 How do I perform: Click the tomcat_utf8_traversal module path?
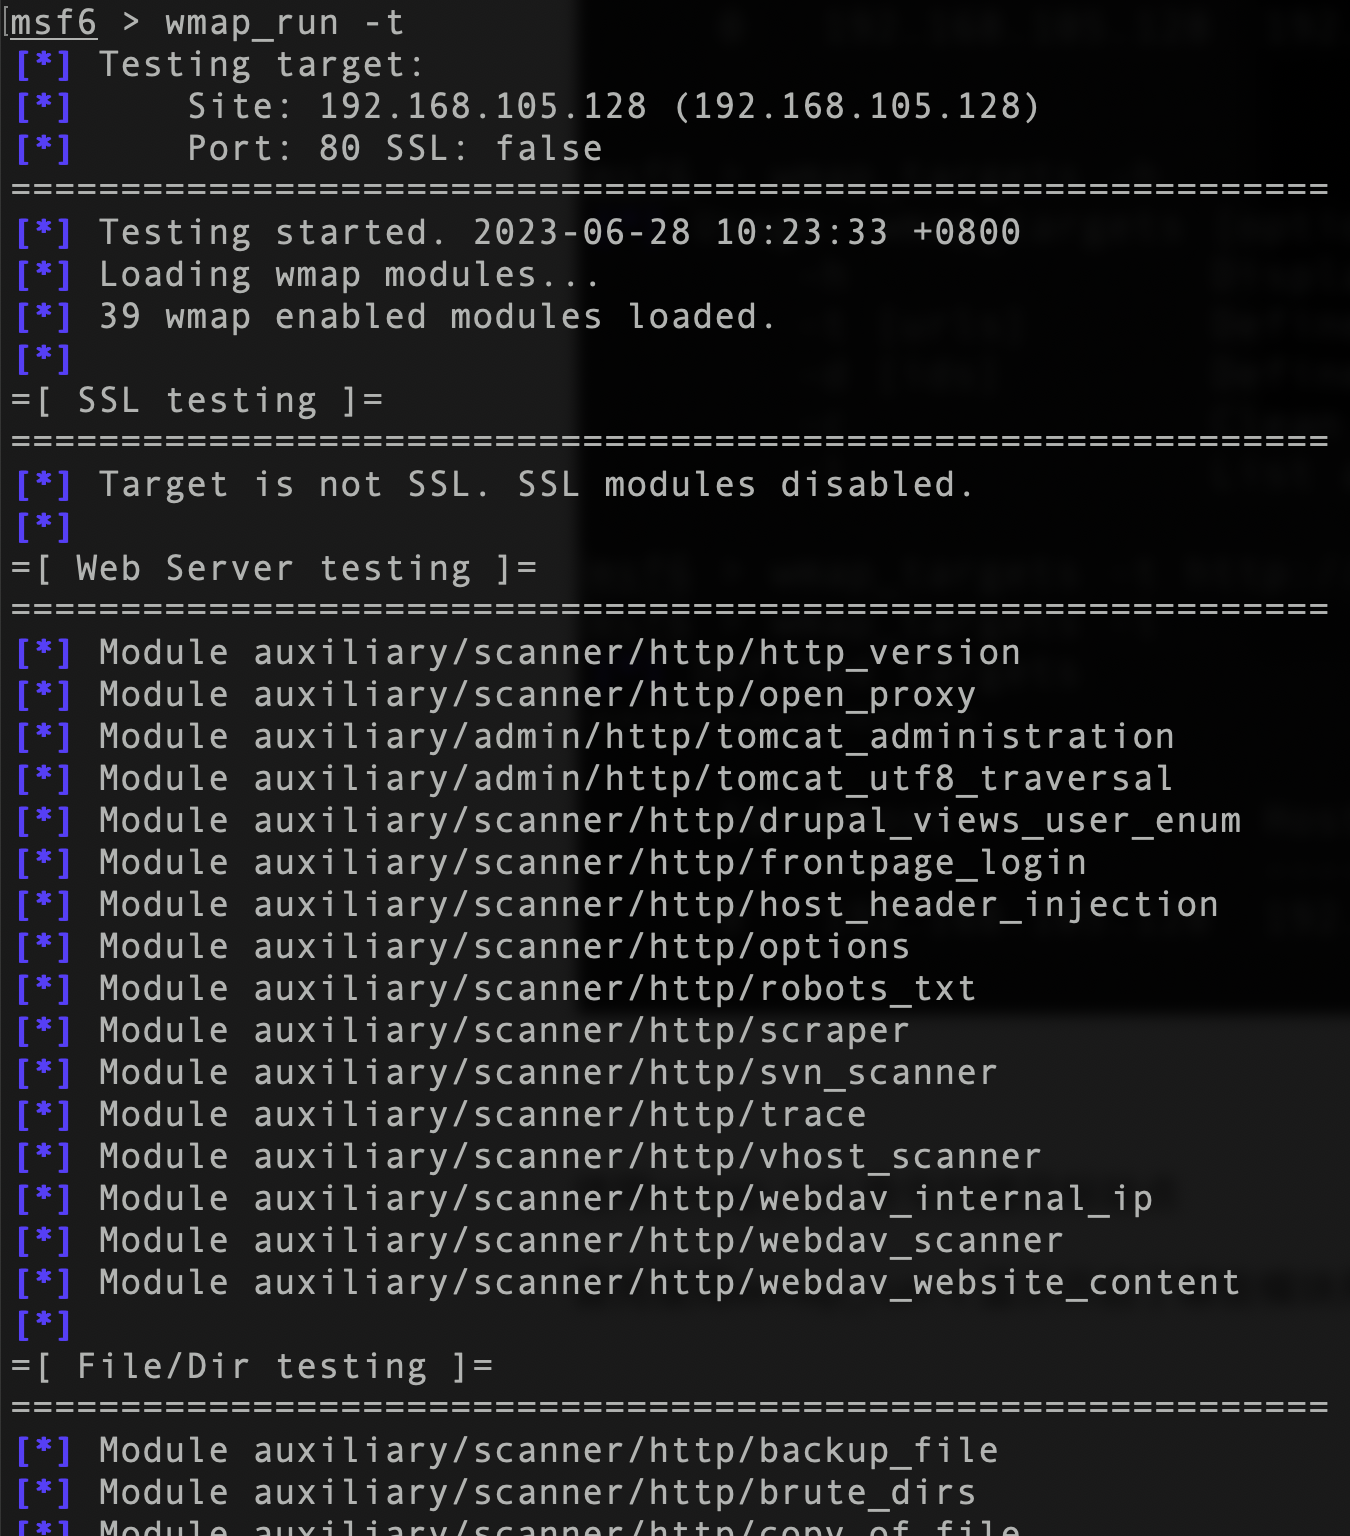coord(713,778)
